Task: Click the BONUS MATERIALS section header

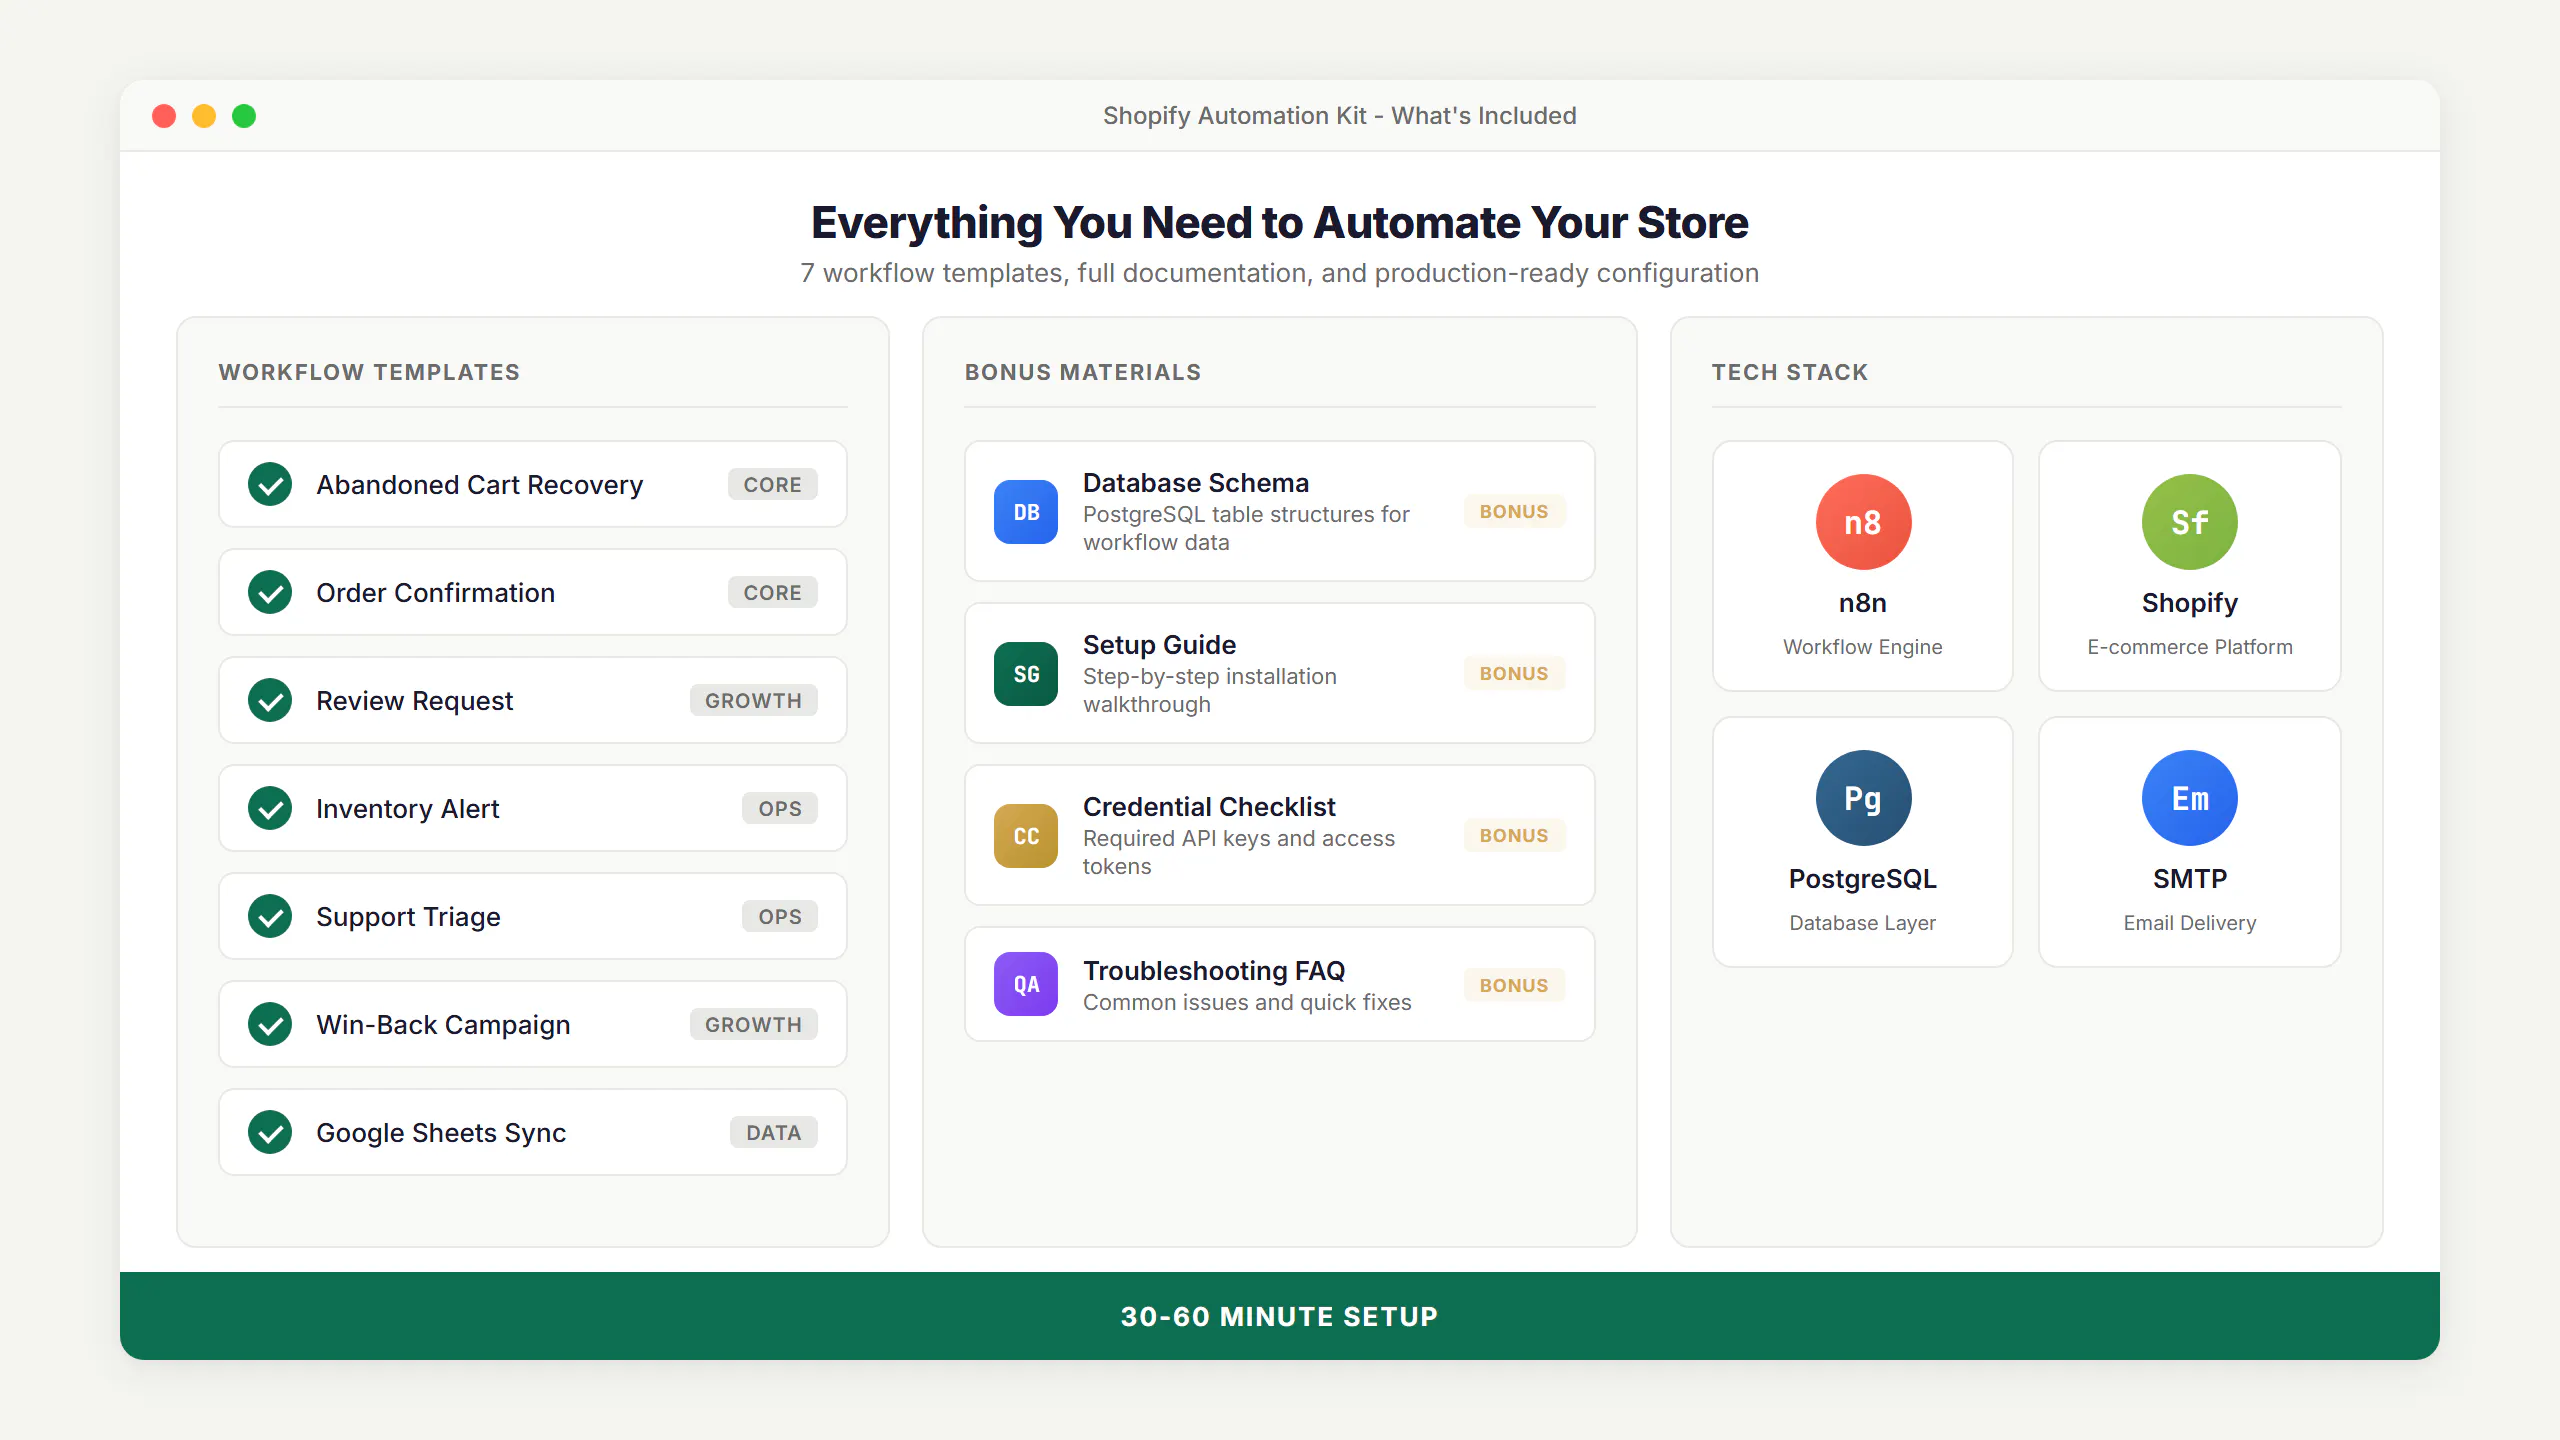Action: 1083,372
